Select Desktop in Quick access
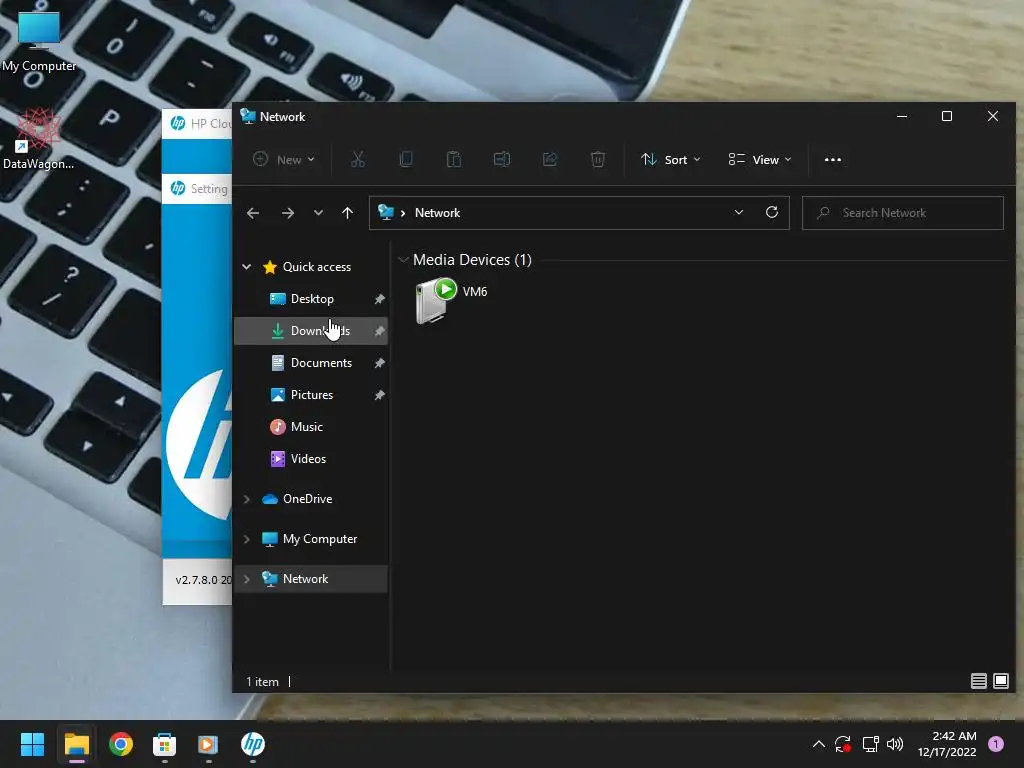Screen dimensions: 1024x768 pyautogui.click(x=311, y=298)
